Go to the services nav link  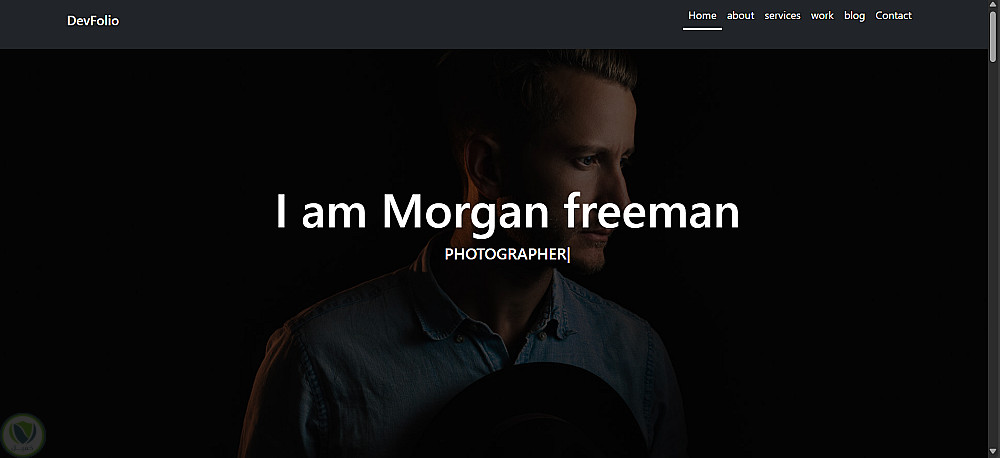pyautogui.click(x=783, y=15)
